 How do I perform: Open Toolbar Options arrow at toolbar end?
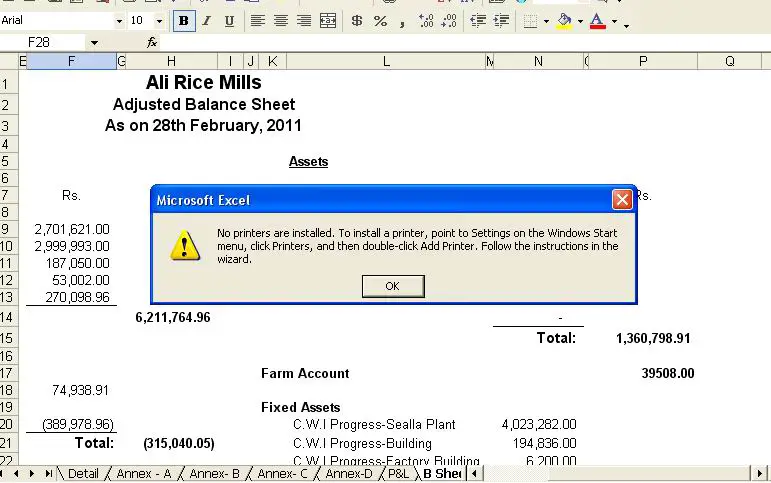point(626,25)
